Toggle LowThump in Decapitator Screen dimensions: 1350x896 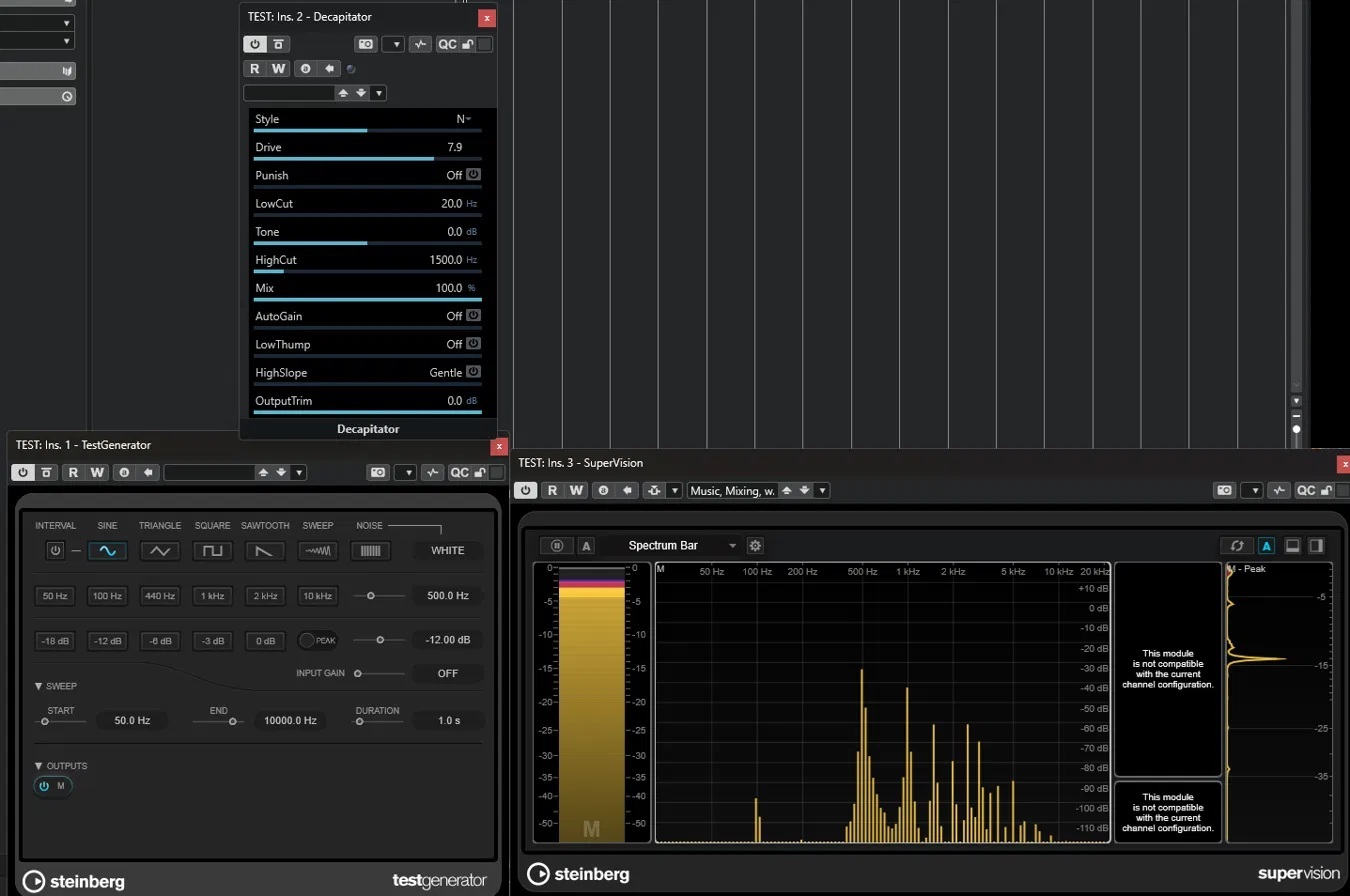pos(474,344)
